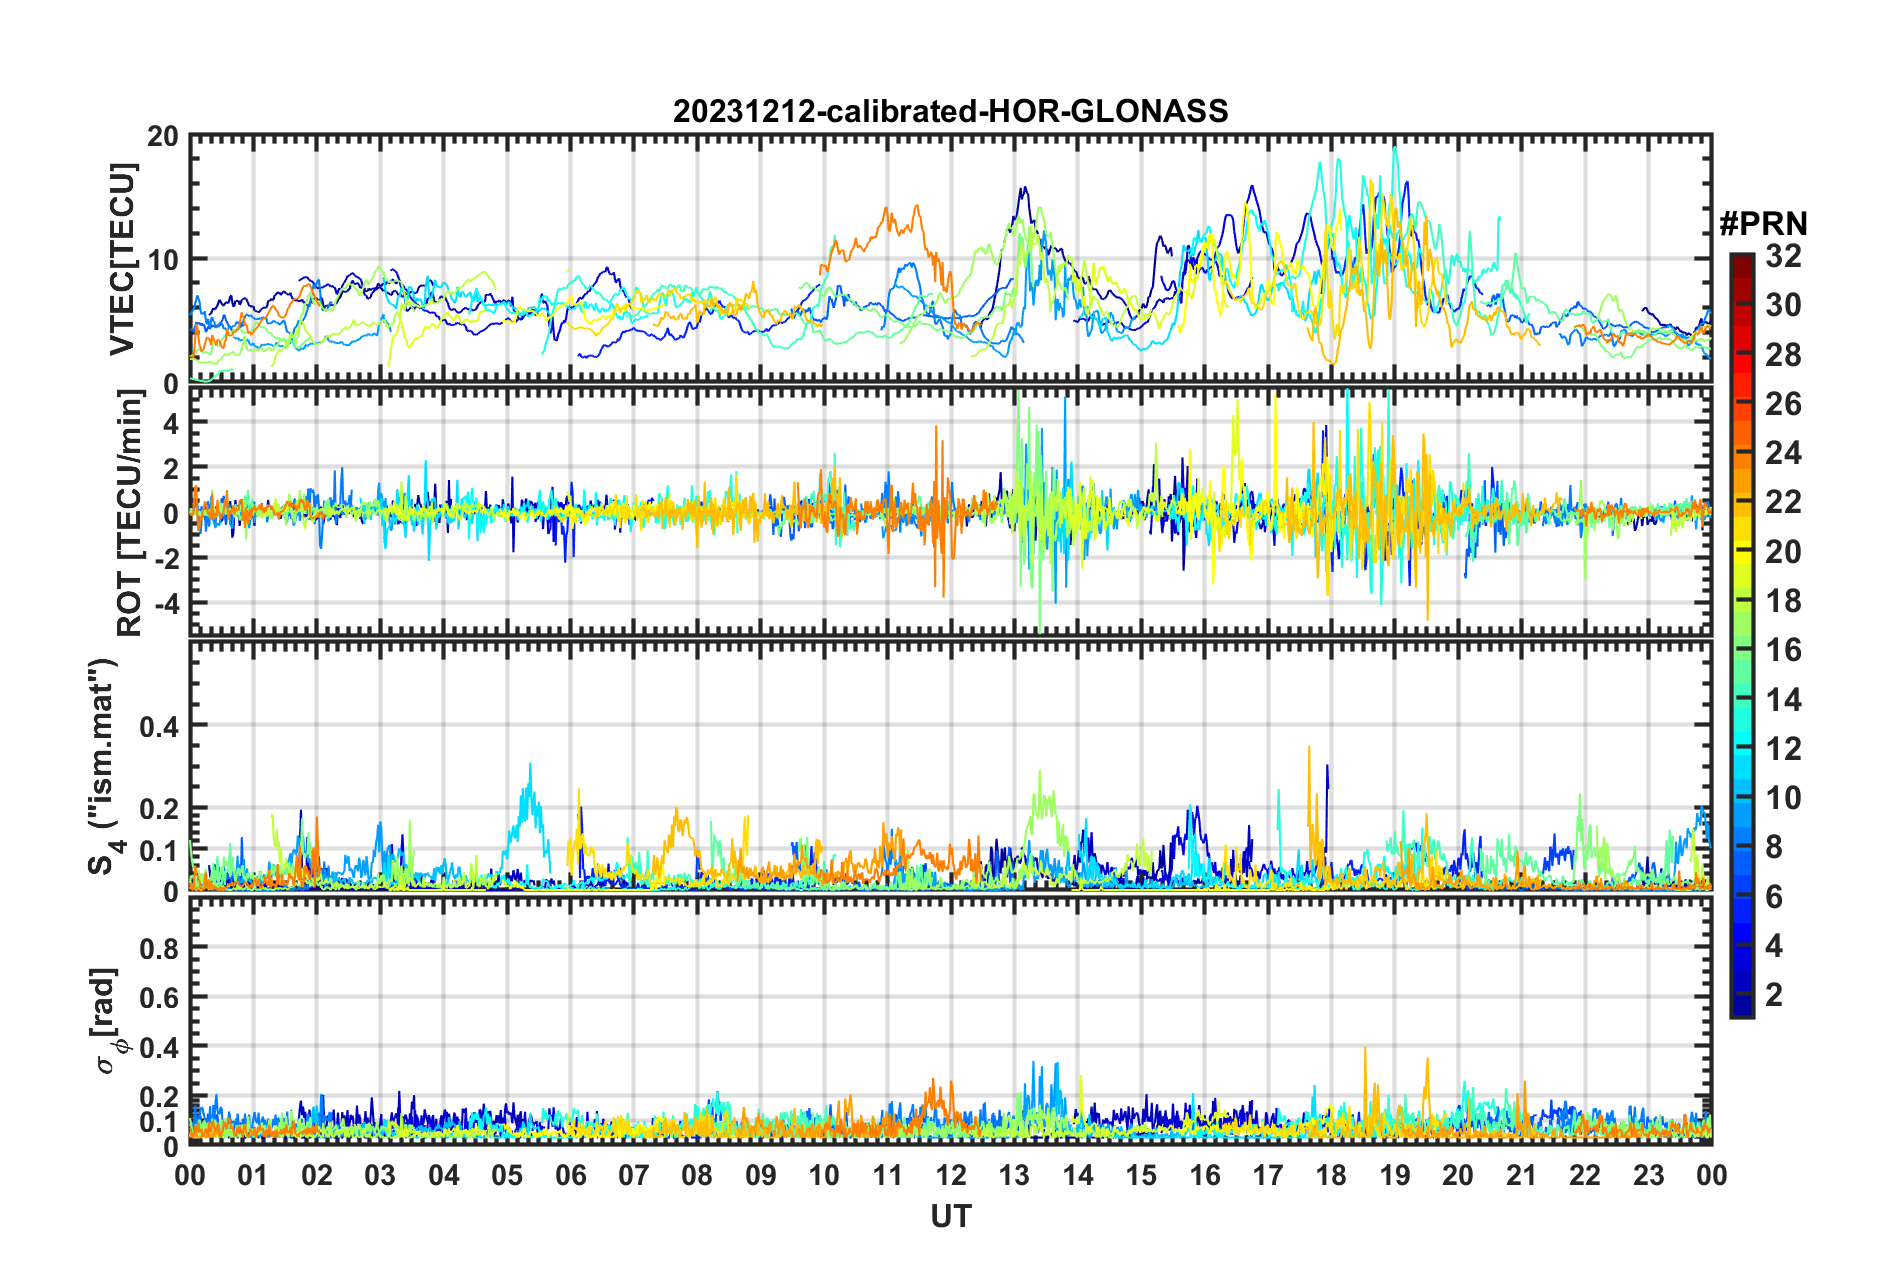Viewport: 1902px width, 1272px height.
Task: Click inside the S4 scintillation plot panel
Action: click(x=951, y=765)
